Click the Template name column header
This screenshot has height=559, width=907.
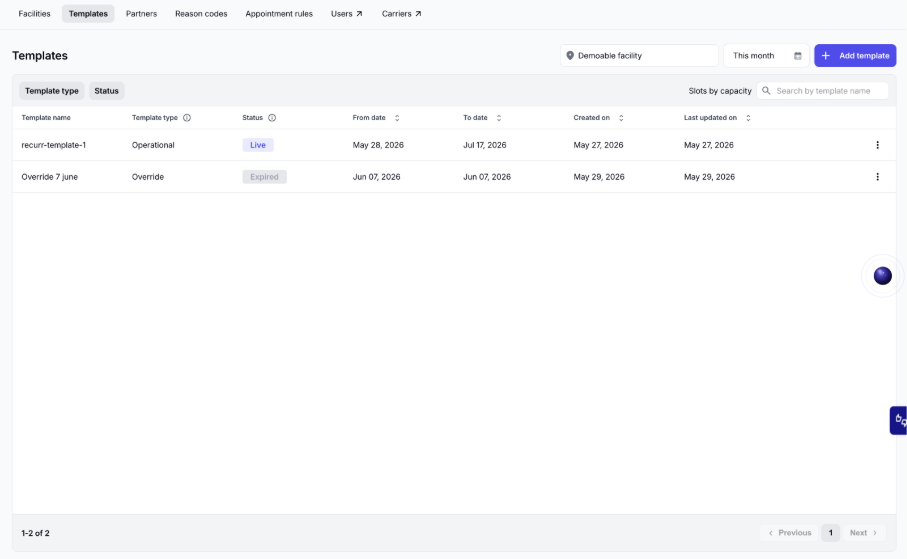coord(46,117)
